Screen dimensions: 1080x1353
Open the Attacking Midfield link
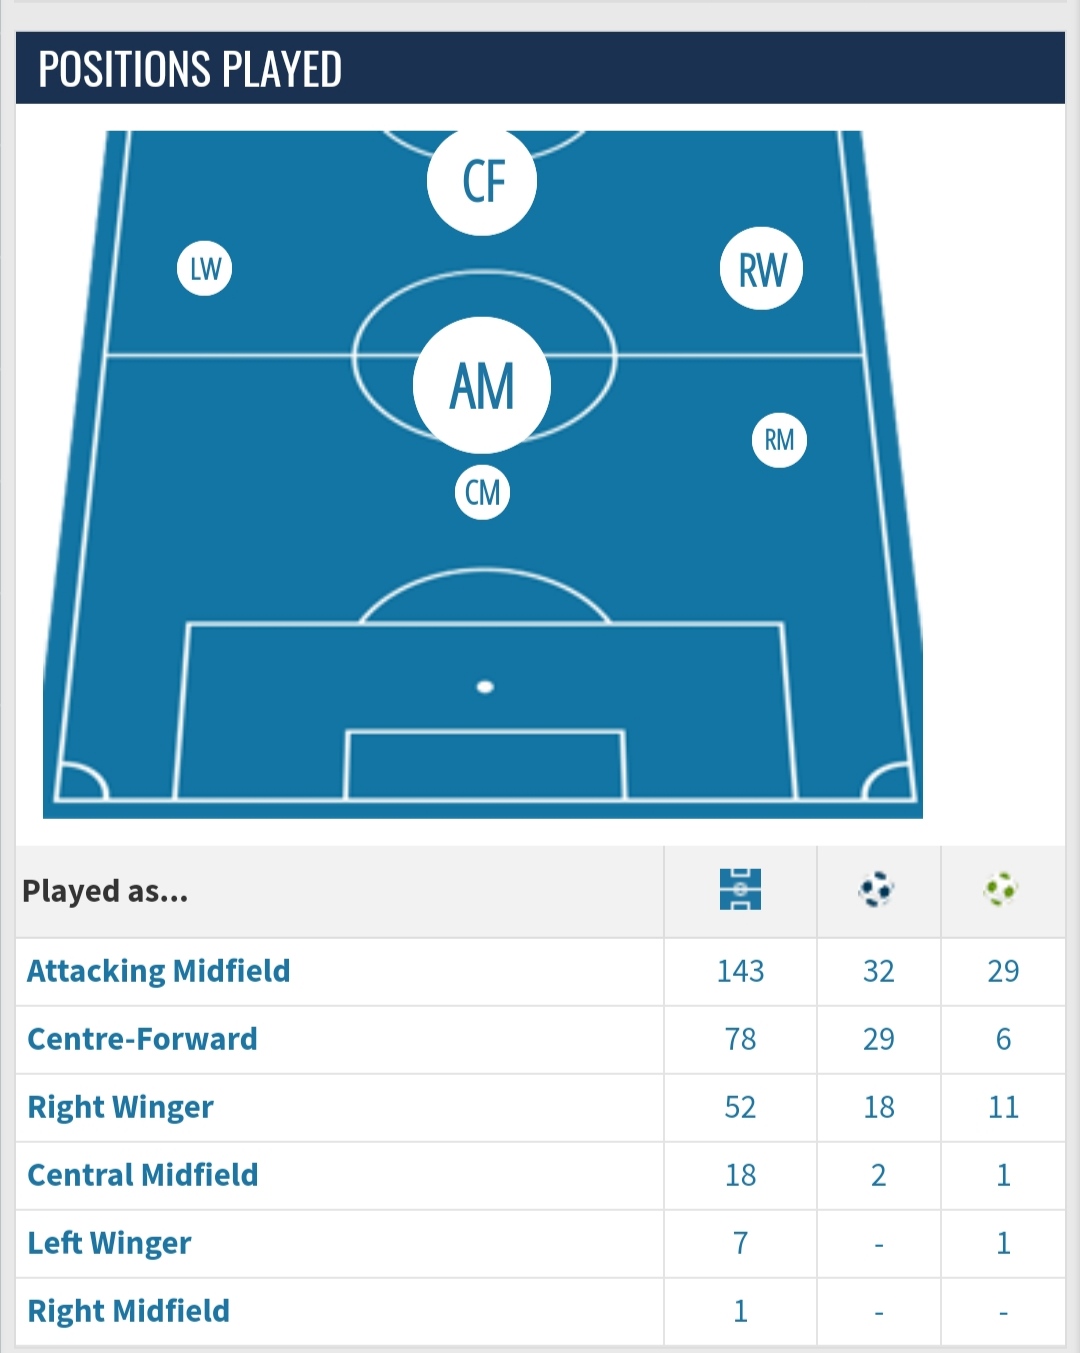pos(159,971)
